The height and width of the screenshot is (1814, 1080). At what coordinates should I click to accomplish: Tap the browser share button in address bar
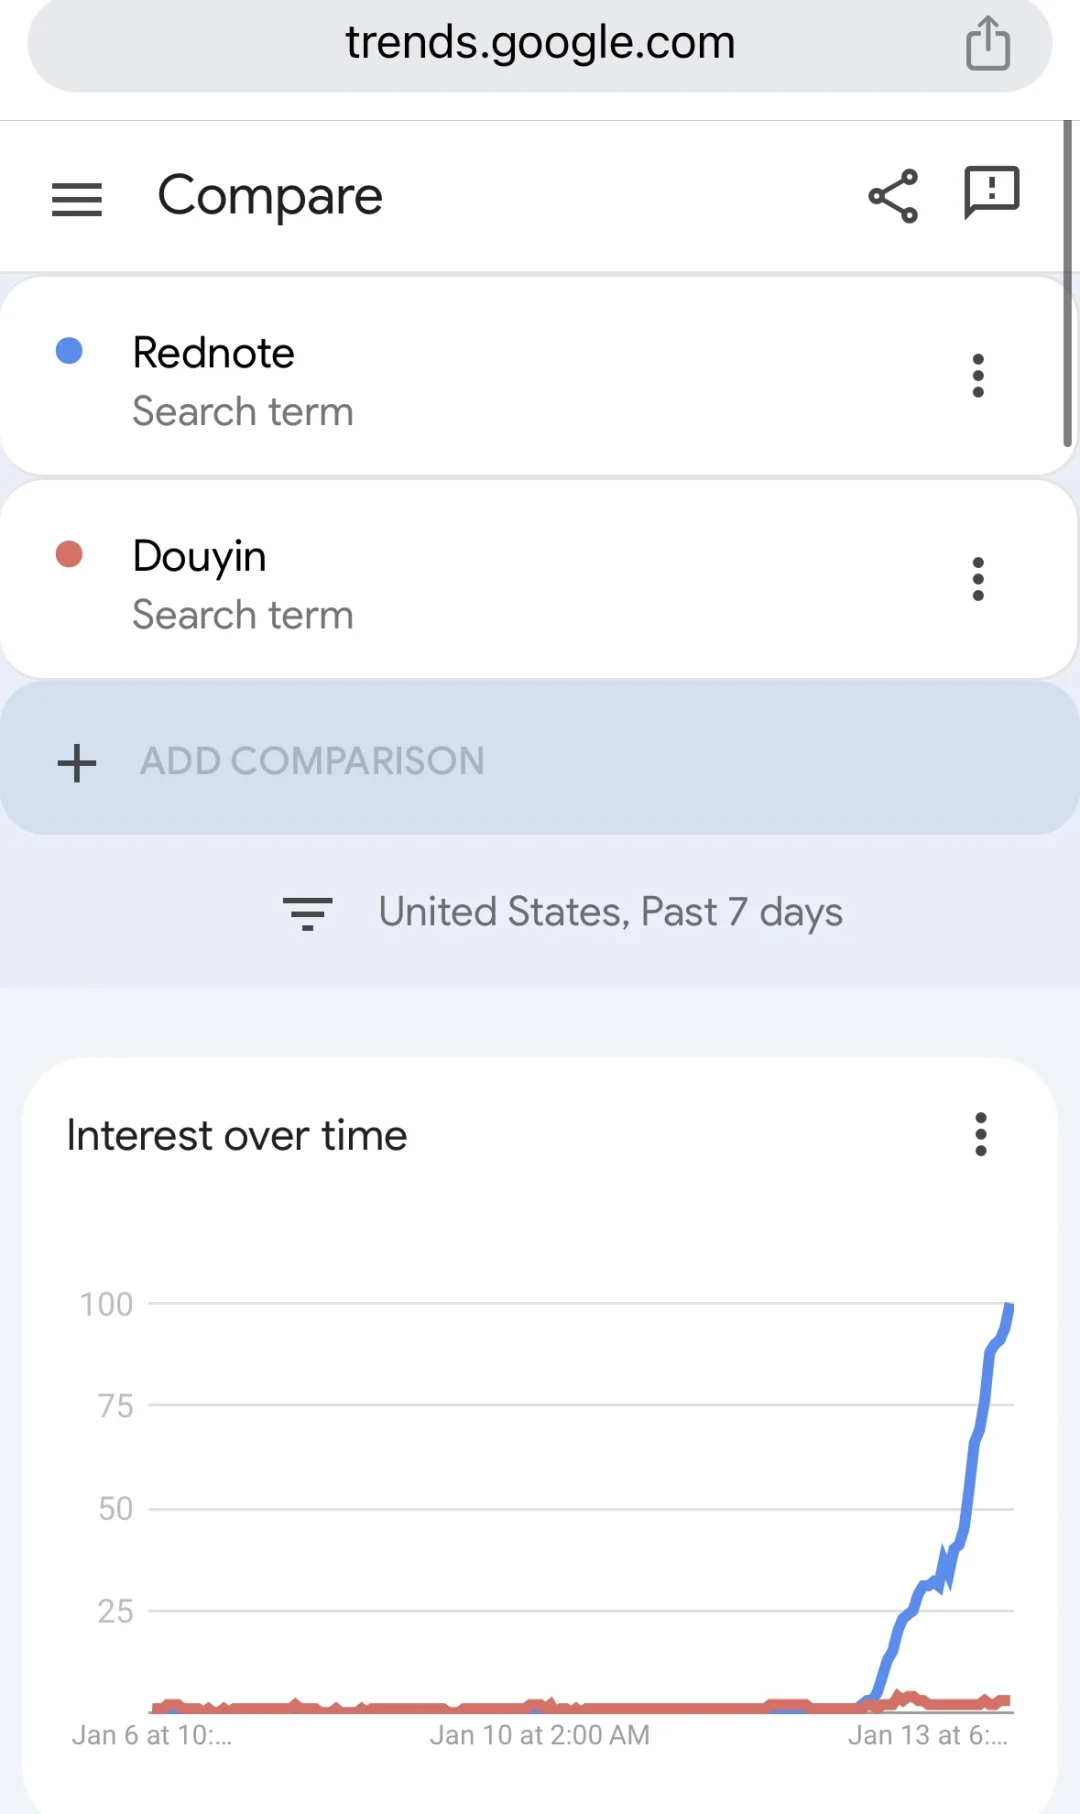point(988,44)
